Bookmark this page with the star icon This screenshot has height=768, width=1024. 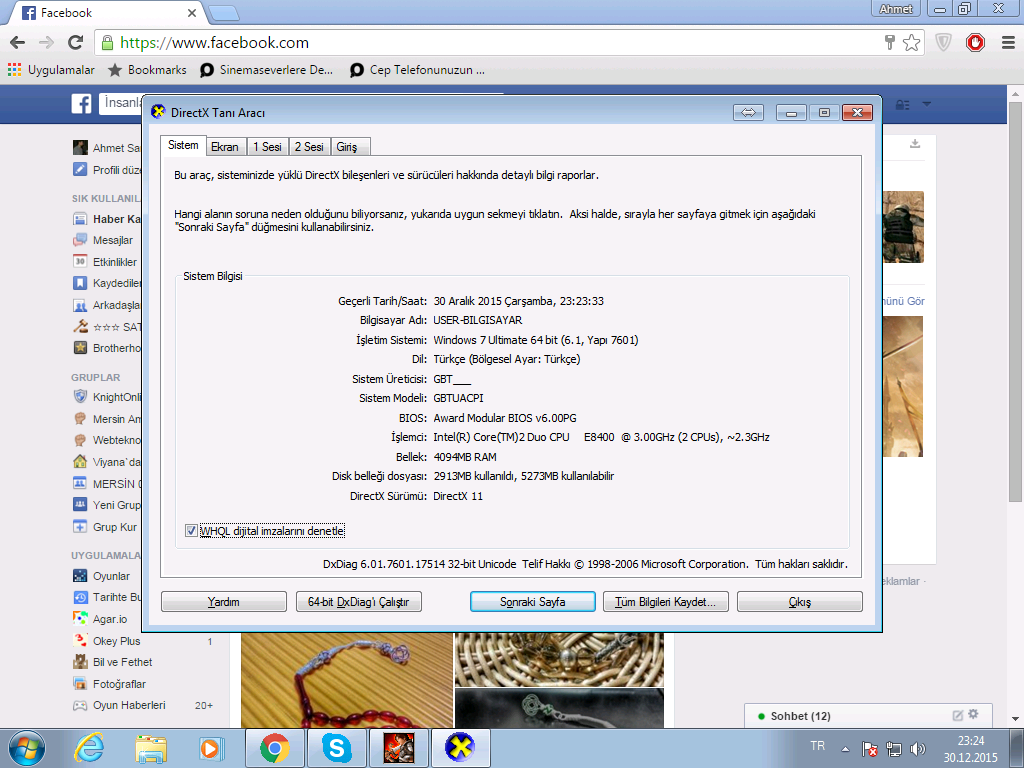coord(911,43)
